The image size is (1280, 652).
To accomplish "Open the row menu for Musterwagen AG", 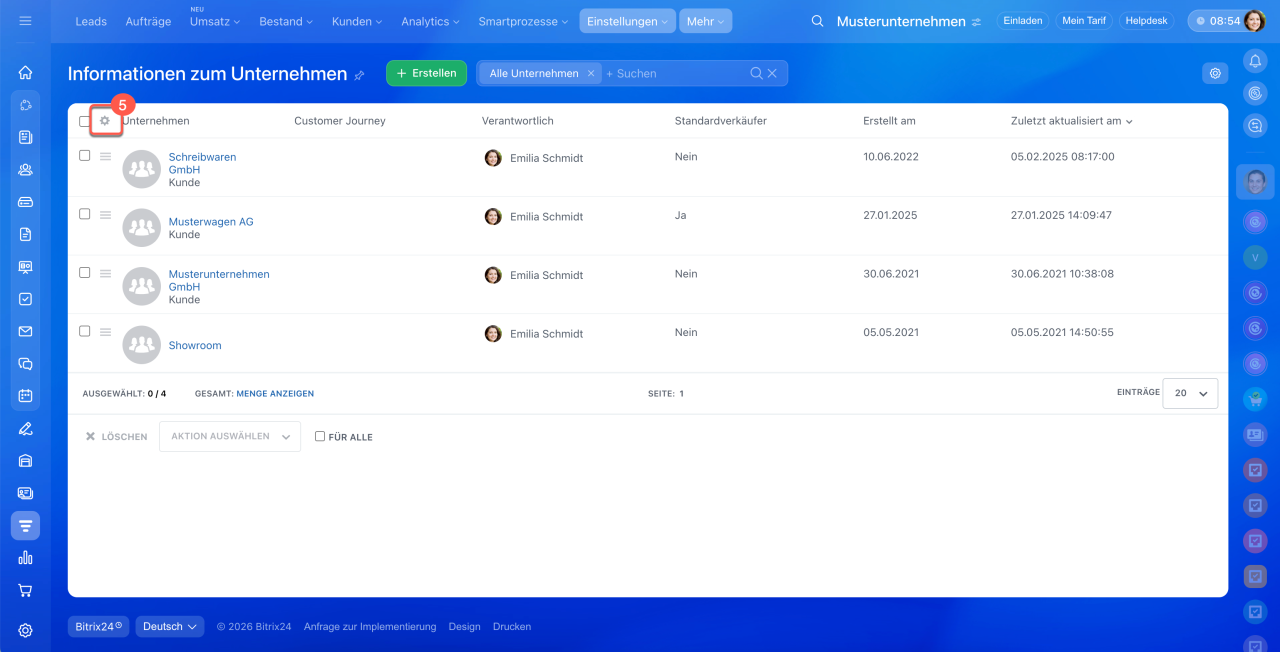I will pyautogui.click(x=105, y=215).
